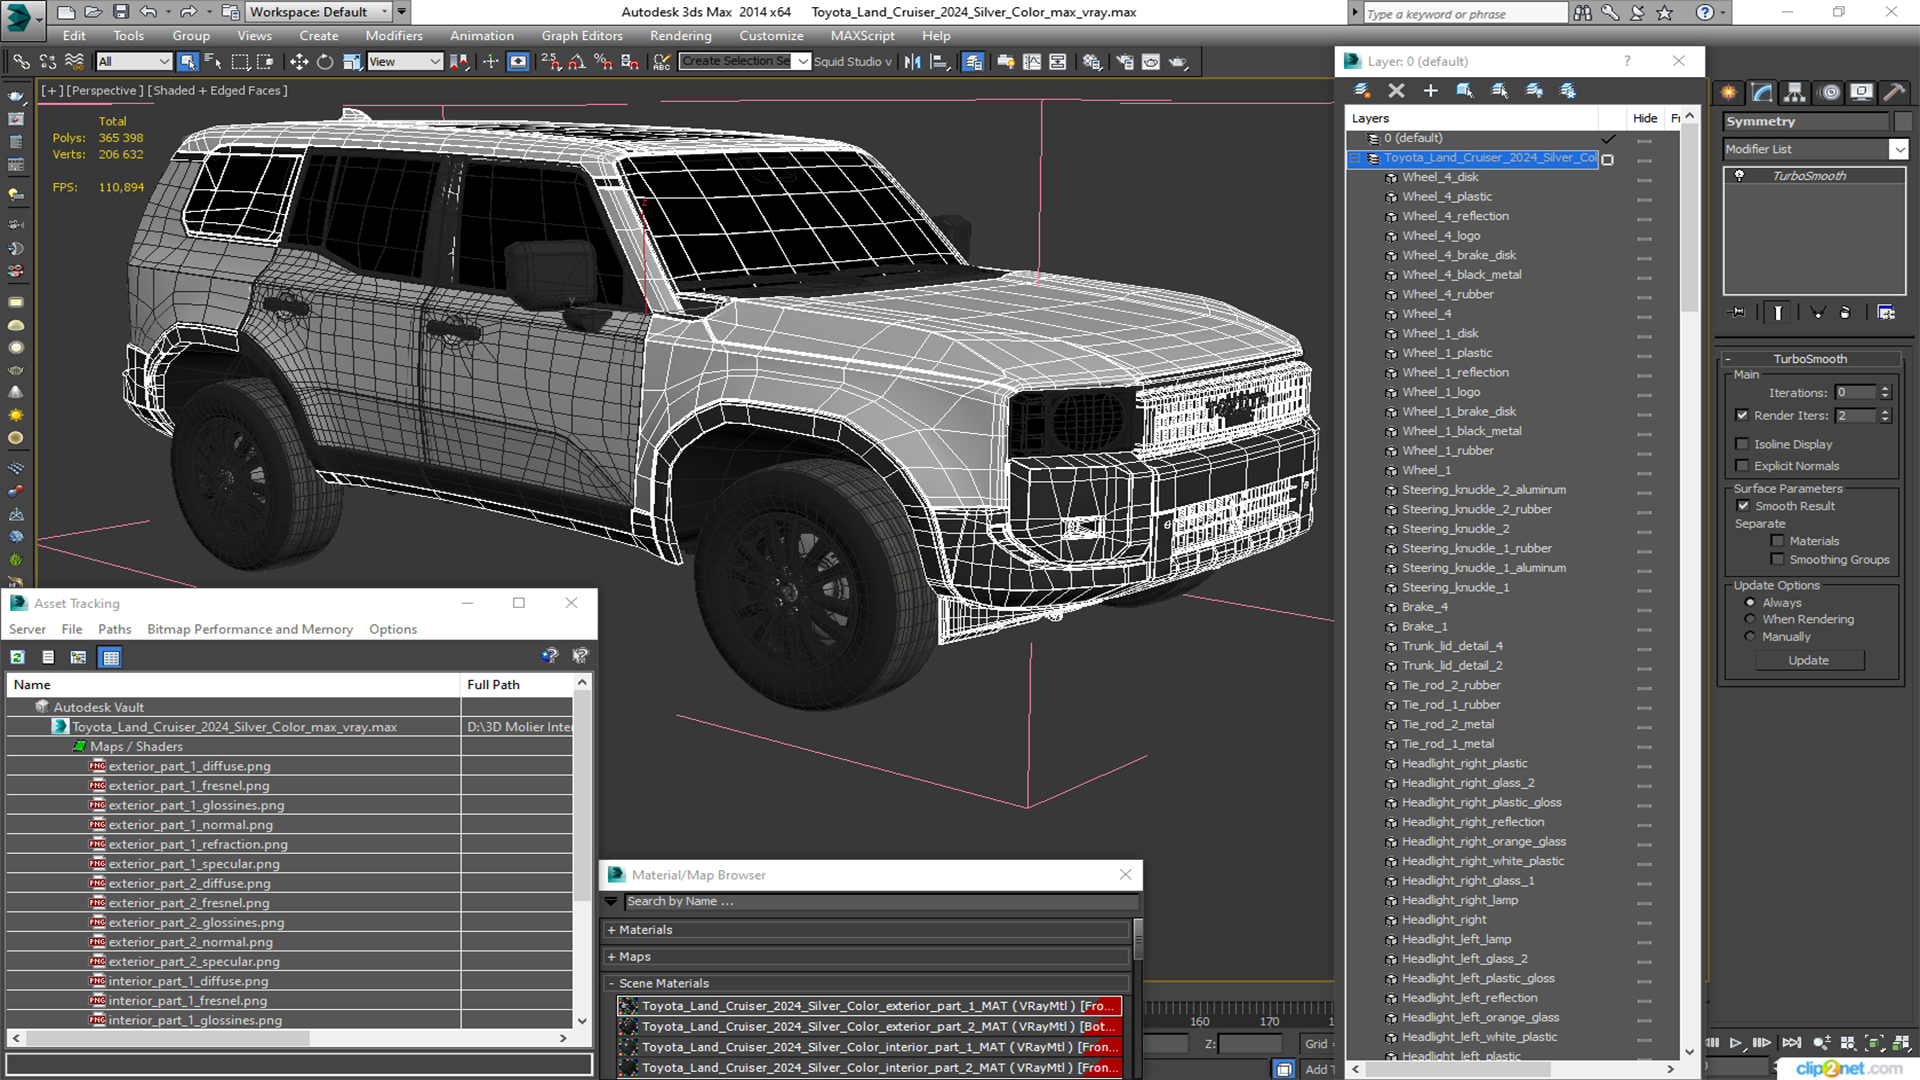
Task: Collapse the Toyota_Land_Cruiser layer tree
Action: [x=1356, y=158]
